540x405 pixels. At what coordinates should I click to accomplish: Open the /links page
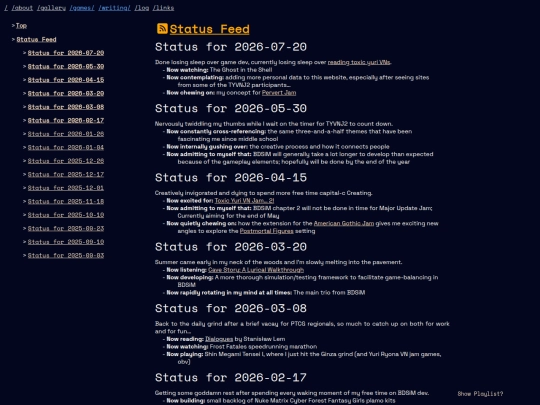point(163,8)
